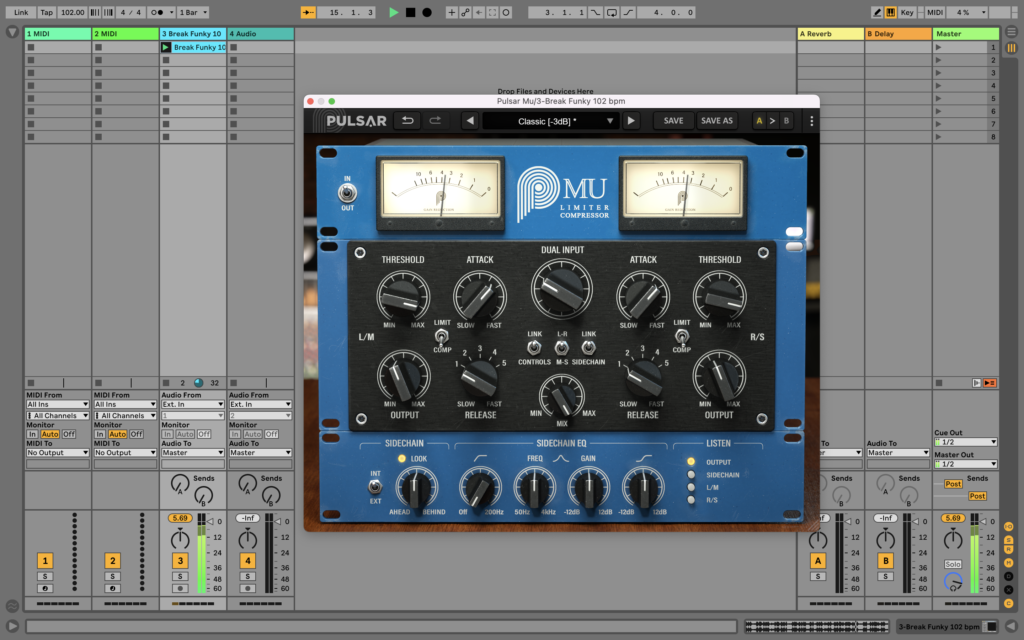Select OUTPUT in the LISTEN section
This screenshot has width=1024, height=640.
690,462
